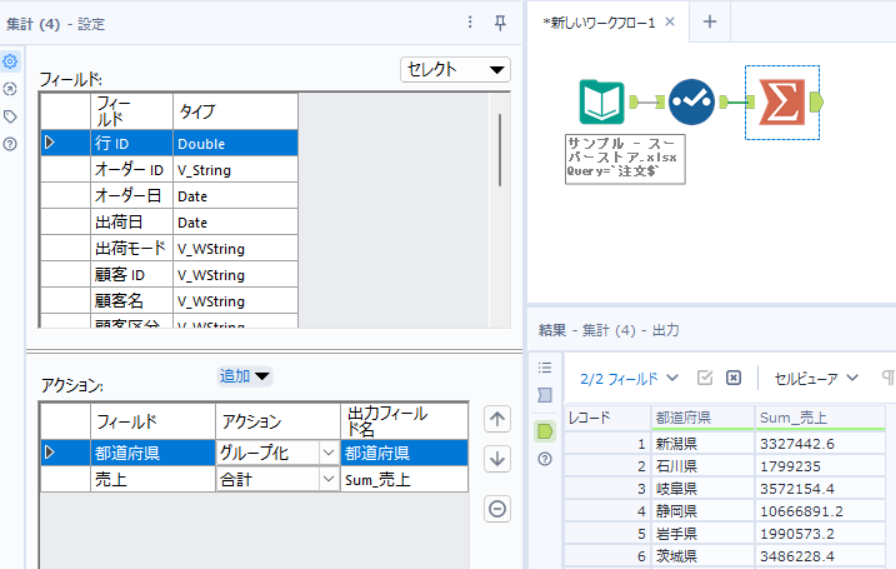Select the 10666891.2 value cell

click(820, 511)
